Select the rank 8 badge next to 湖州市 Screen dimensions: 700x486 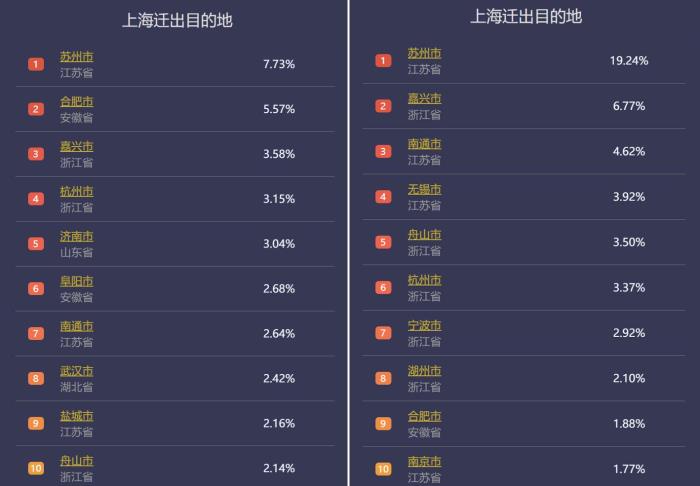(x=383, y=378)
